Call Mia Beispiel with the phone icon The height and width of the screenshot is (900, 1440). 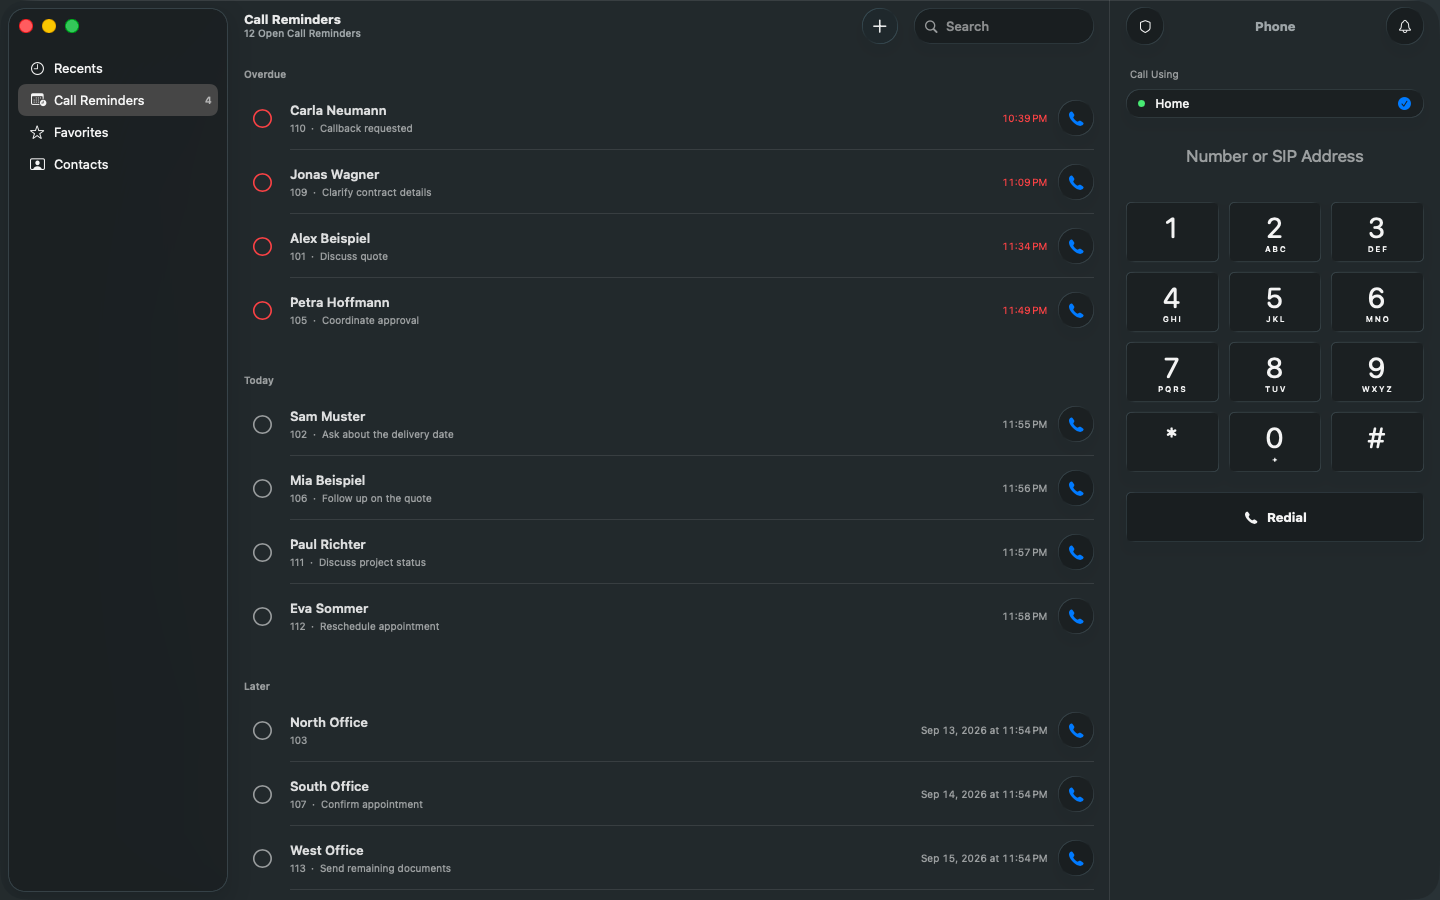pyautogui.click(x=1076, y=488)
